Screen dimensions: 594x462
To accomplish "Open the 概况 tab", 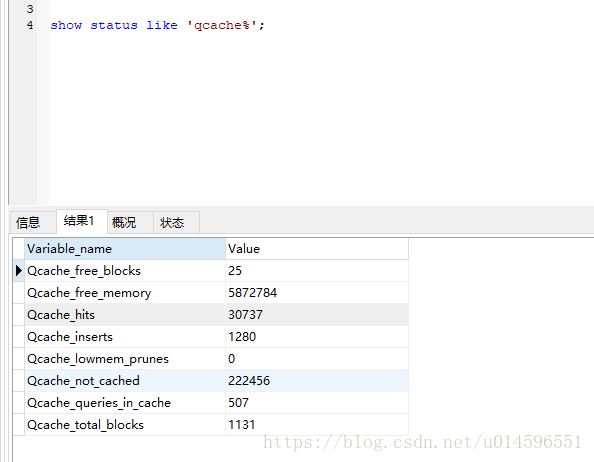I will (130, 222).
